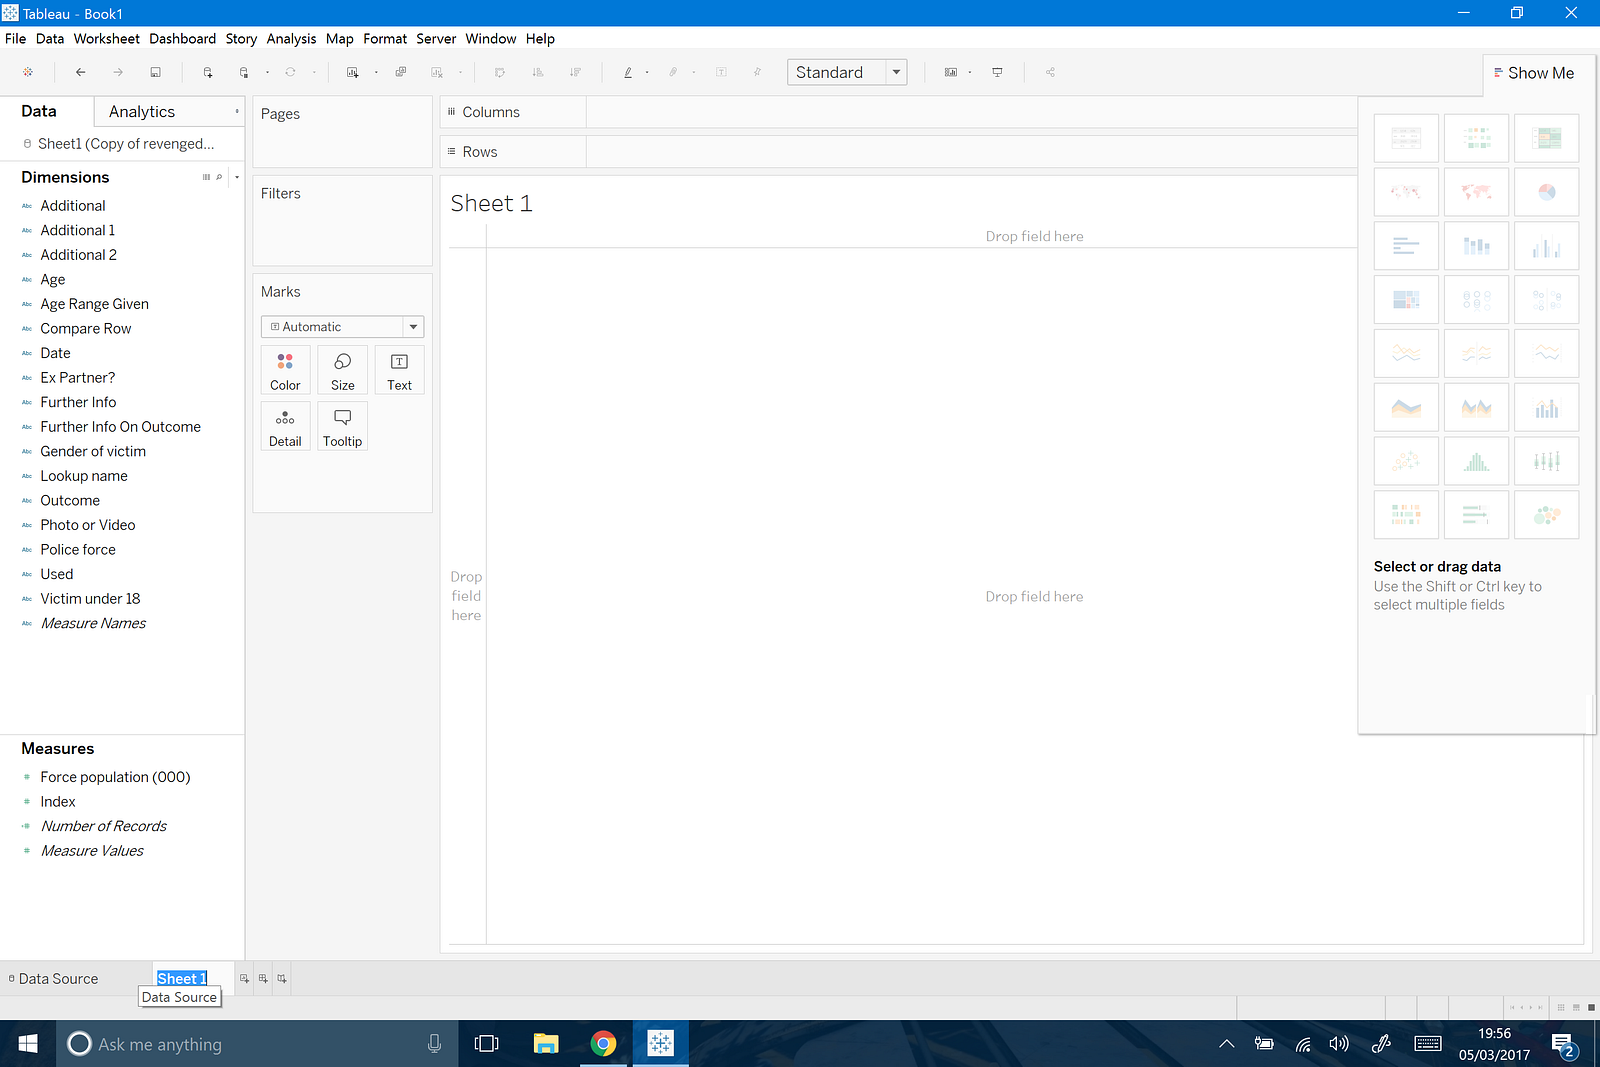Select the pie chart in Show Me

point(1546,192)
